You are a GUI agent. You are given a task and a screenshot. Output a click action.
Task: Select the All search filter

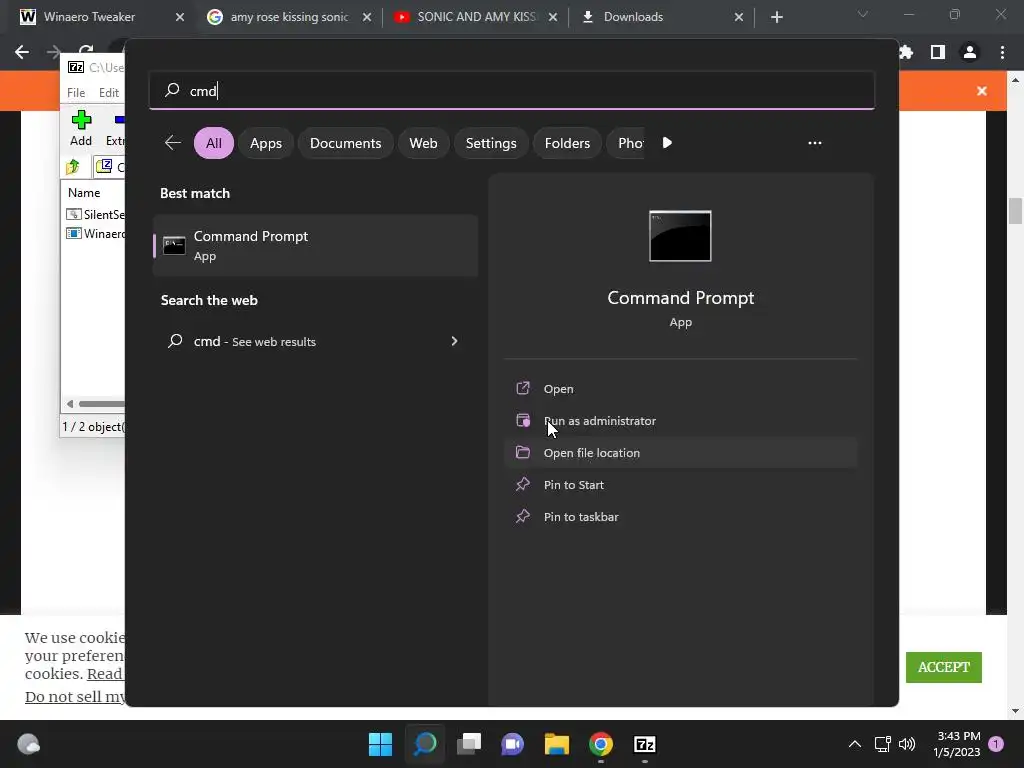[214, 143]
